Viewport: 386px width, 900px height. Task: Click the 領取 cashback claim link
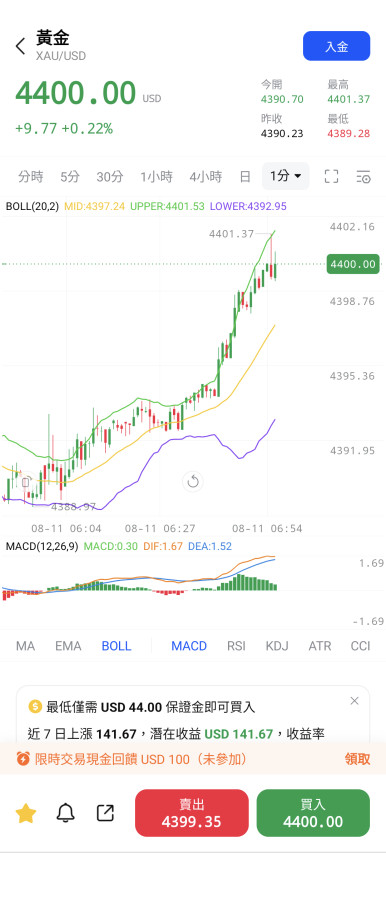357,759
